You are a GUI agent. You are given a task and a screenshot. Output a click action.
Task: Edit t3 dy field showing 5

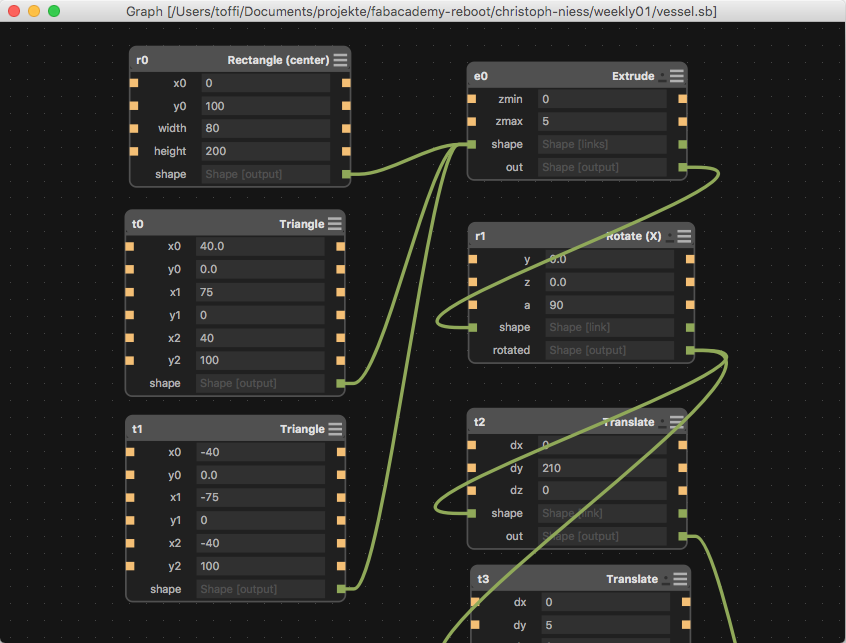tap(606, 625)
